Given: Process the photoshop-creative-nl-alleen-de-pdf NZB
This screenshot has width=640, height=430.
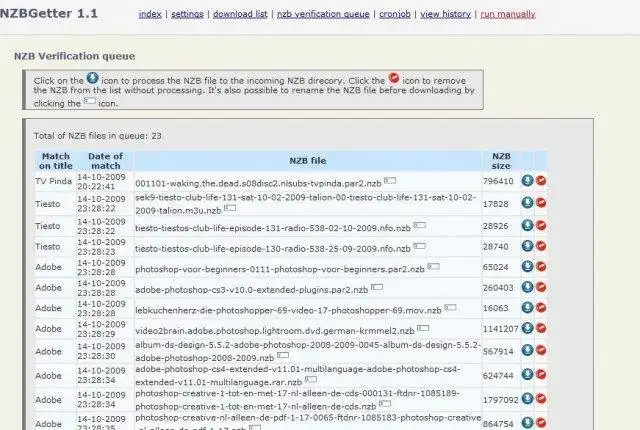Looking at the screenshot, I should (527, 423).
